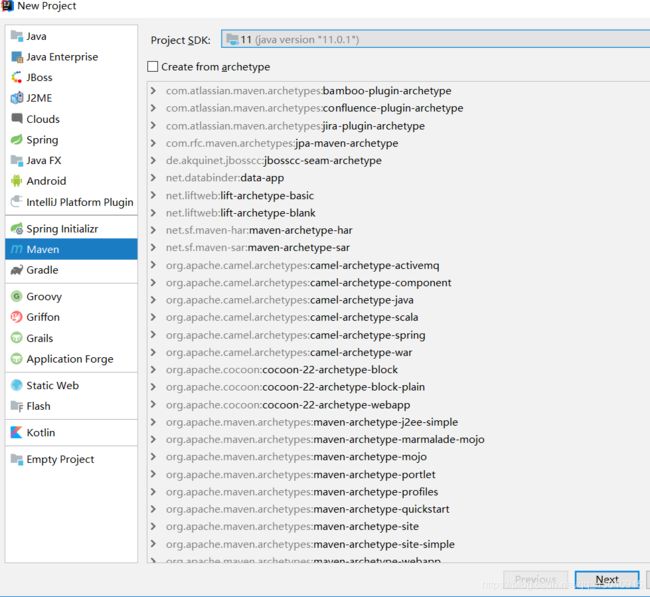
Task: Click the Application Forge icon
Action: pos(17,359)
